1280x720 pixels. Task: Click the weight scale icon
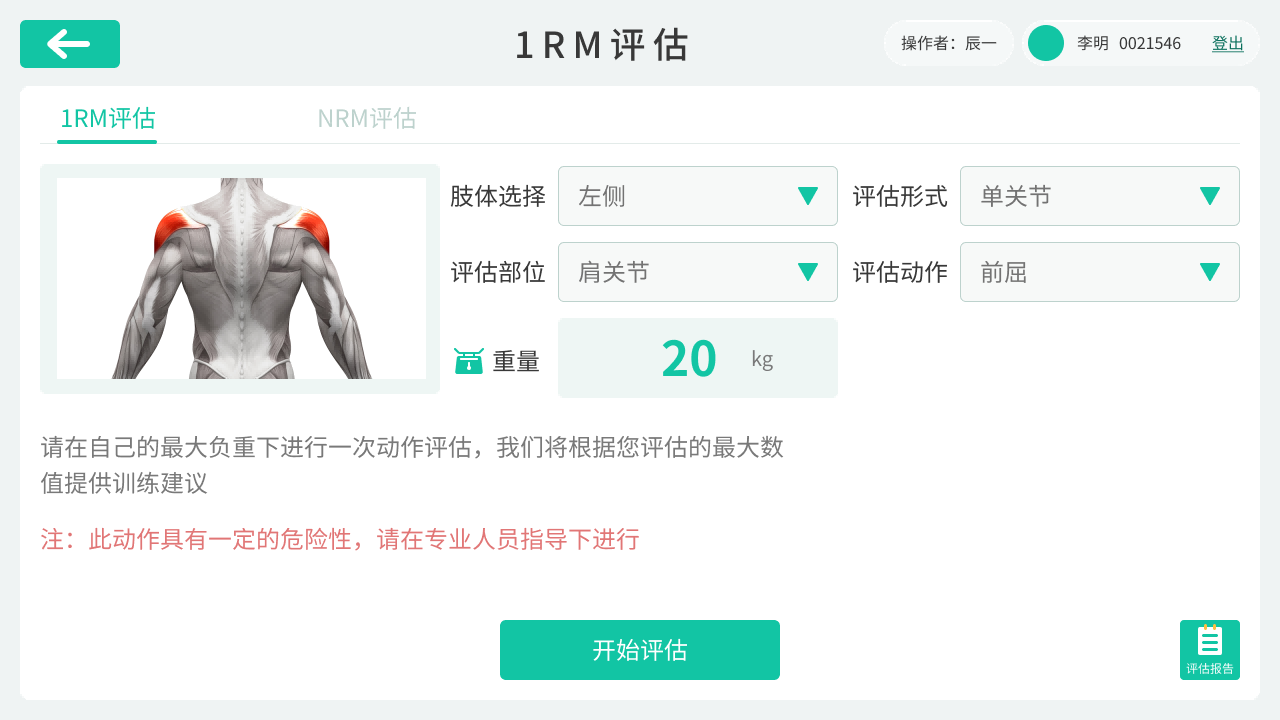[469, 361]
